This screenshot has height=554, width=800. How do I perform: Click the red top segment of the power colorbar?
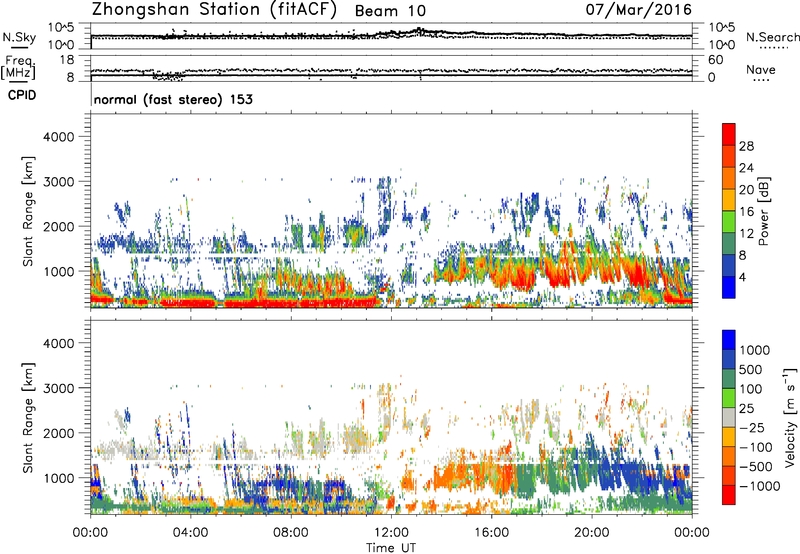729,134
